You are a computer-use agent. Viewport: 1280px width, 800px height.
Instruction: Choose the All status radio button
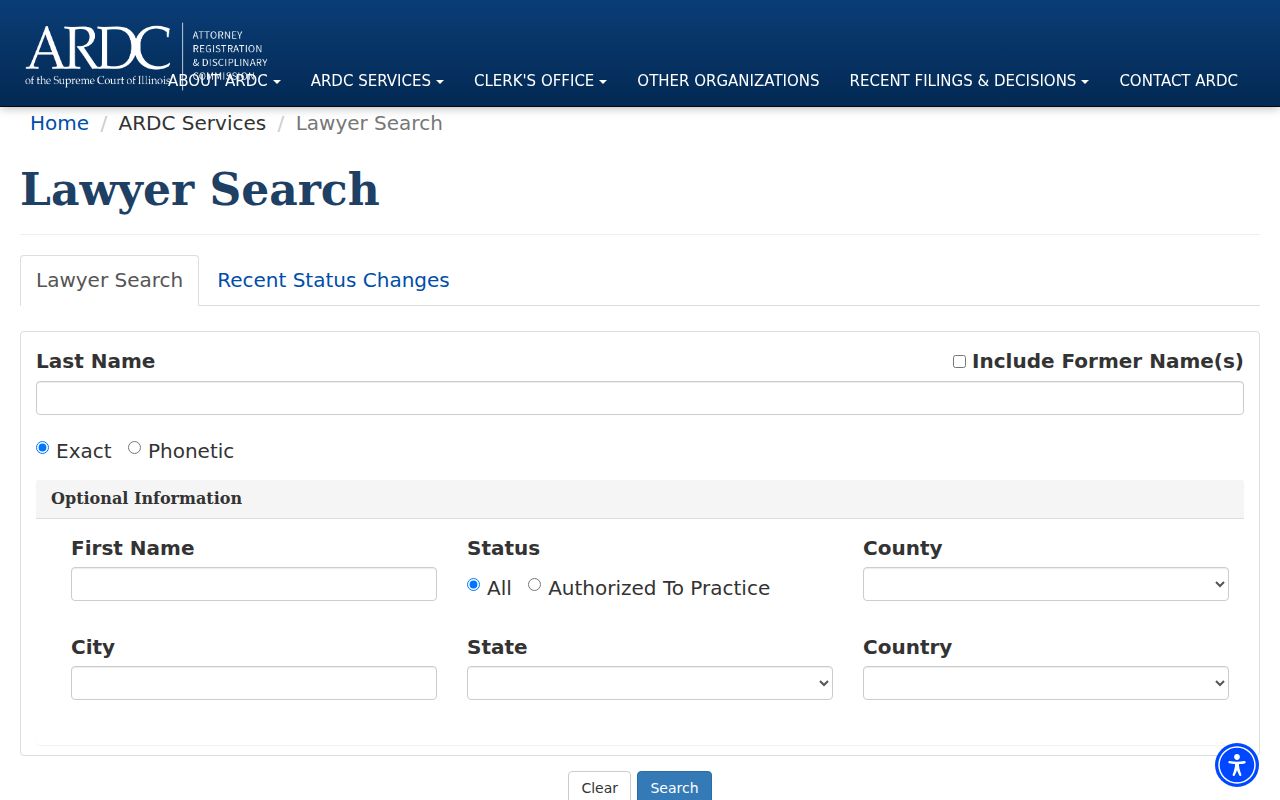473,585
